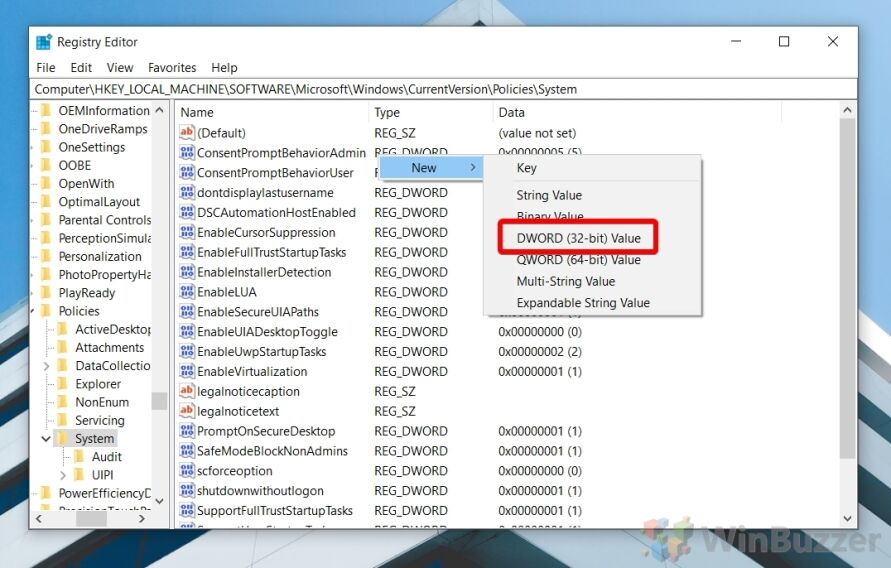Image resolution: width=891 pixels, height=568 pixels.
Task: Select the Servicing key in the tree
Action: point(99,420)
